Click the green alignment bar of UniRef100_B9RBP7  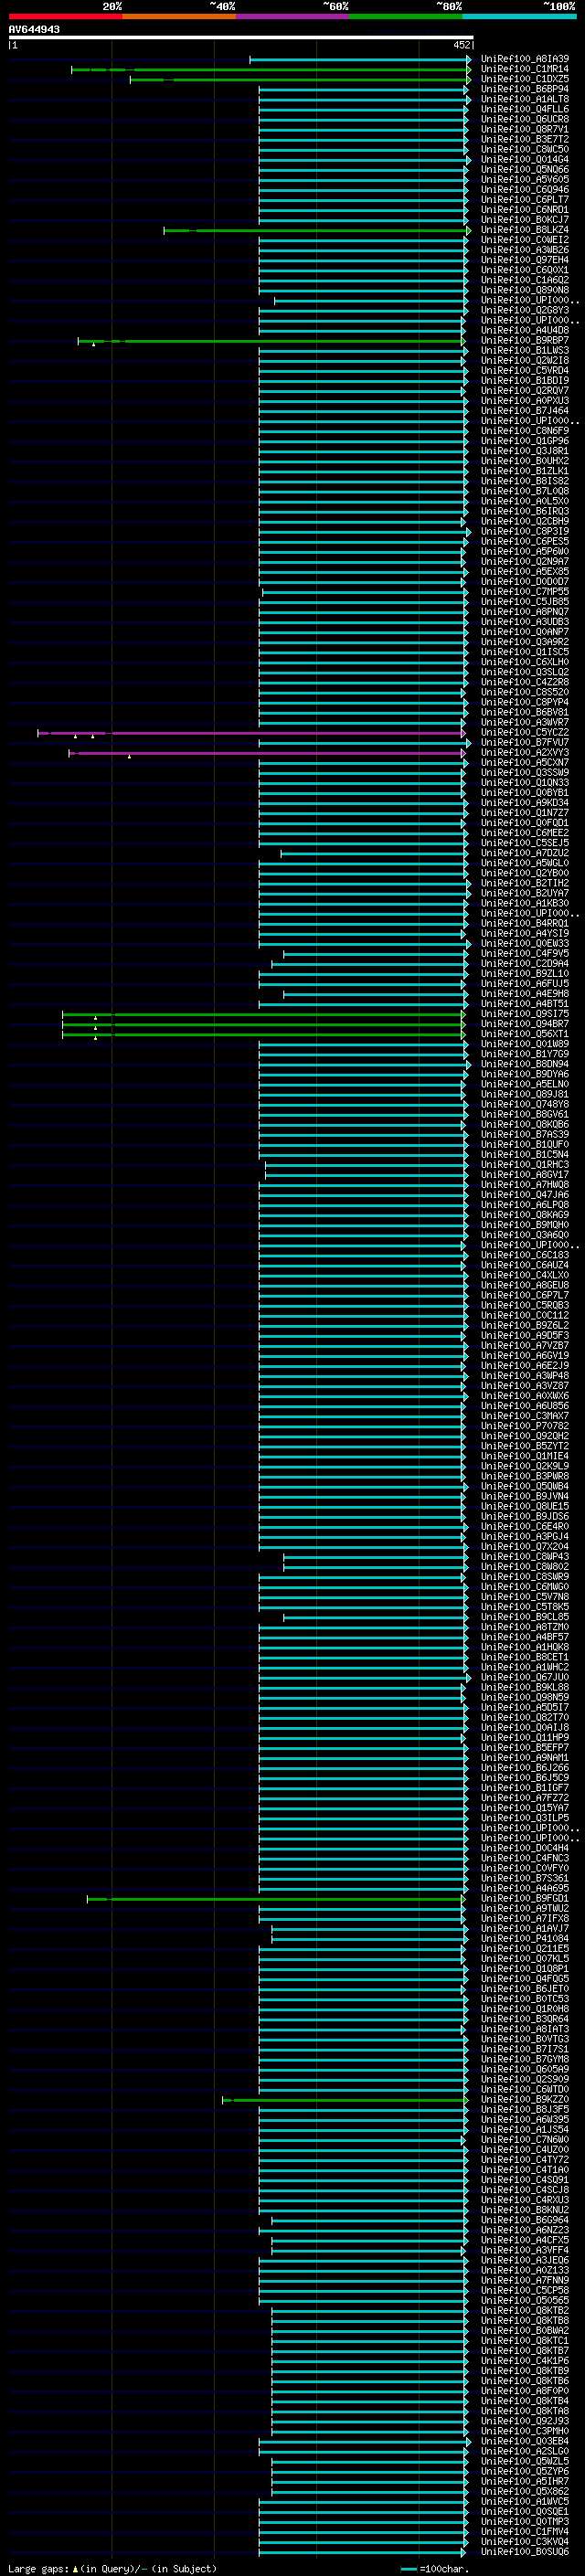pyautogui.click(x=271, y=341)
